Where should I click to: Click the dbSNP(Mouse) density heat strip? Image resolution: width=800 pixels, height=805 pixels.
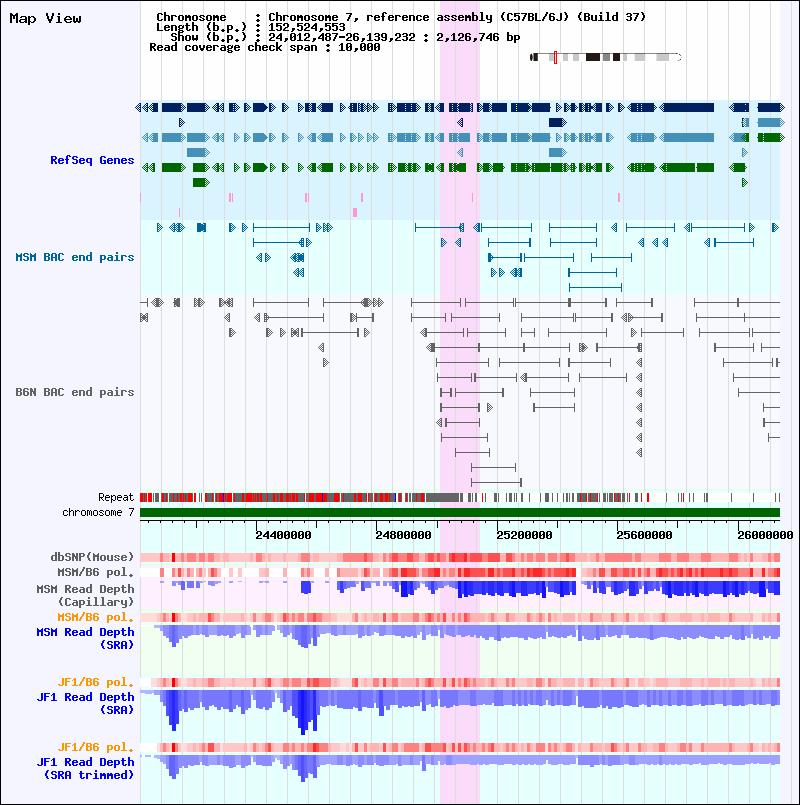coord(460,558)
